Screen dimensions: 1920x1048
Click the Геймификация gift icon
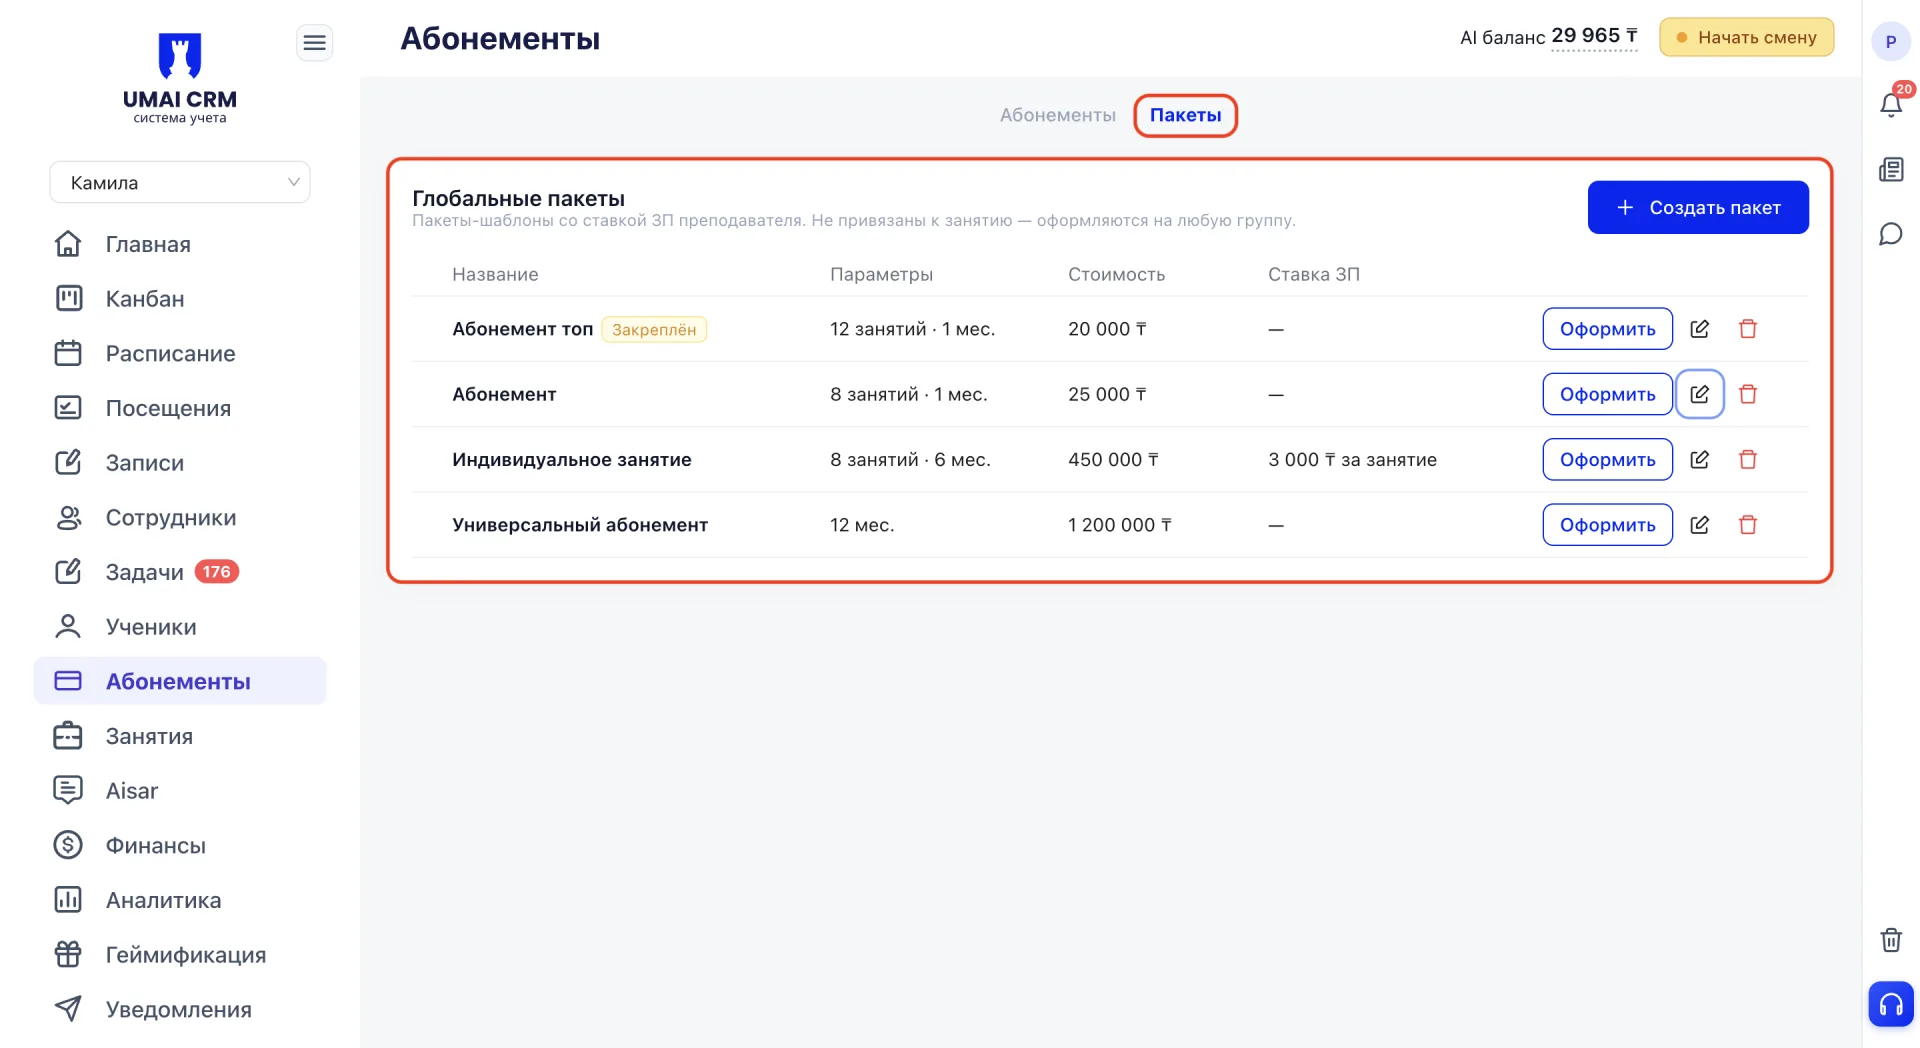tap(68, 954)
